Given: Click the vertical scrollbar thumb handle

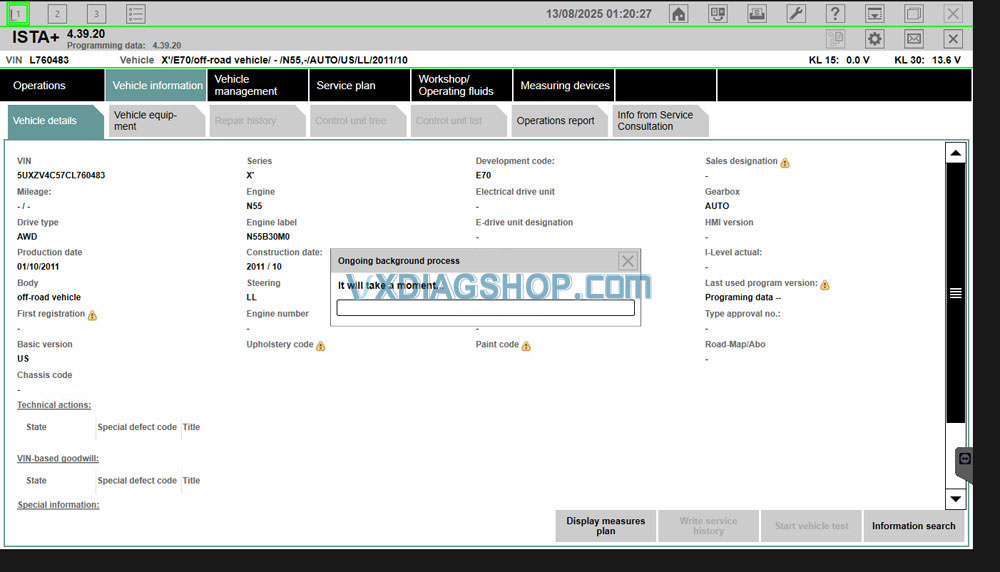Looking at the screenshot, I should click(955, 293).
